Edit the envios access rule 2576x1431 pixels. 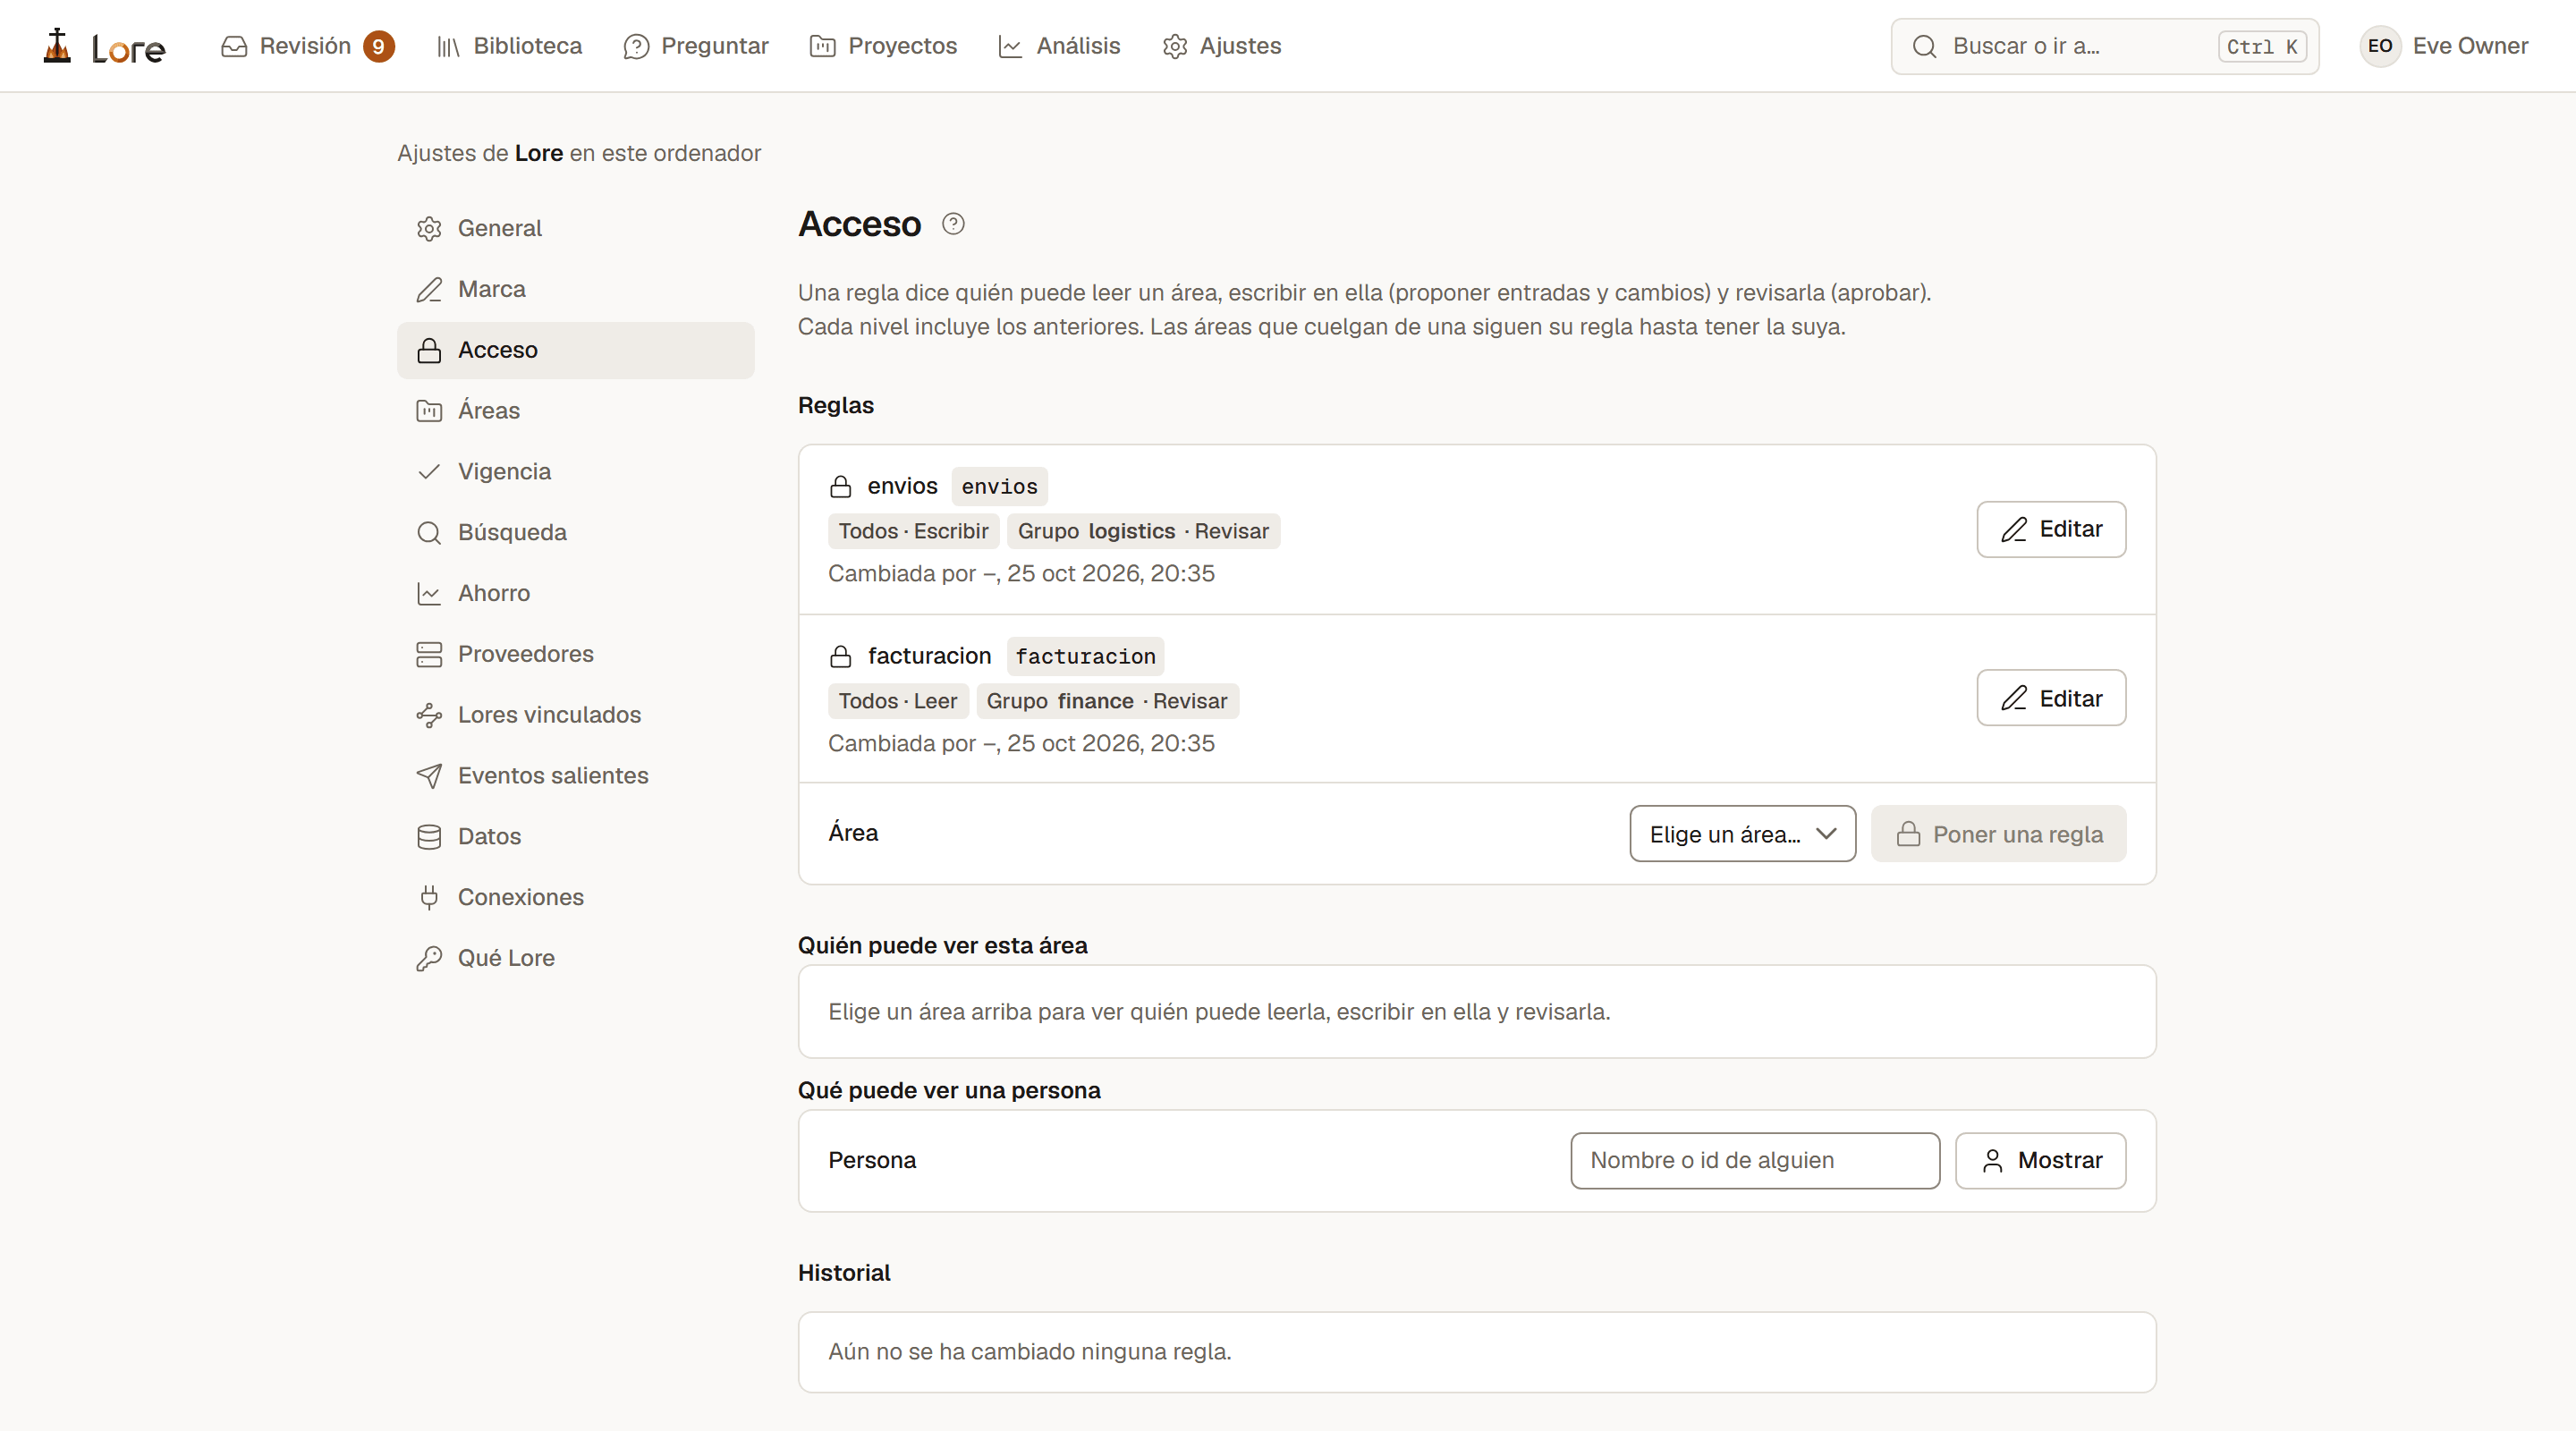(2051, 529)
